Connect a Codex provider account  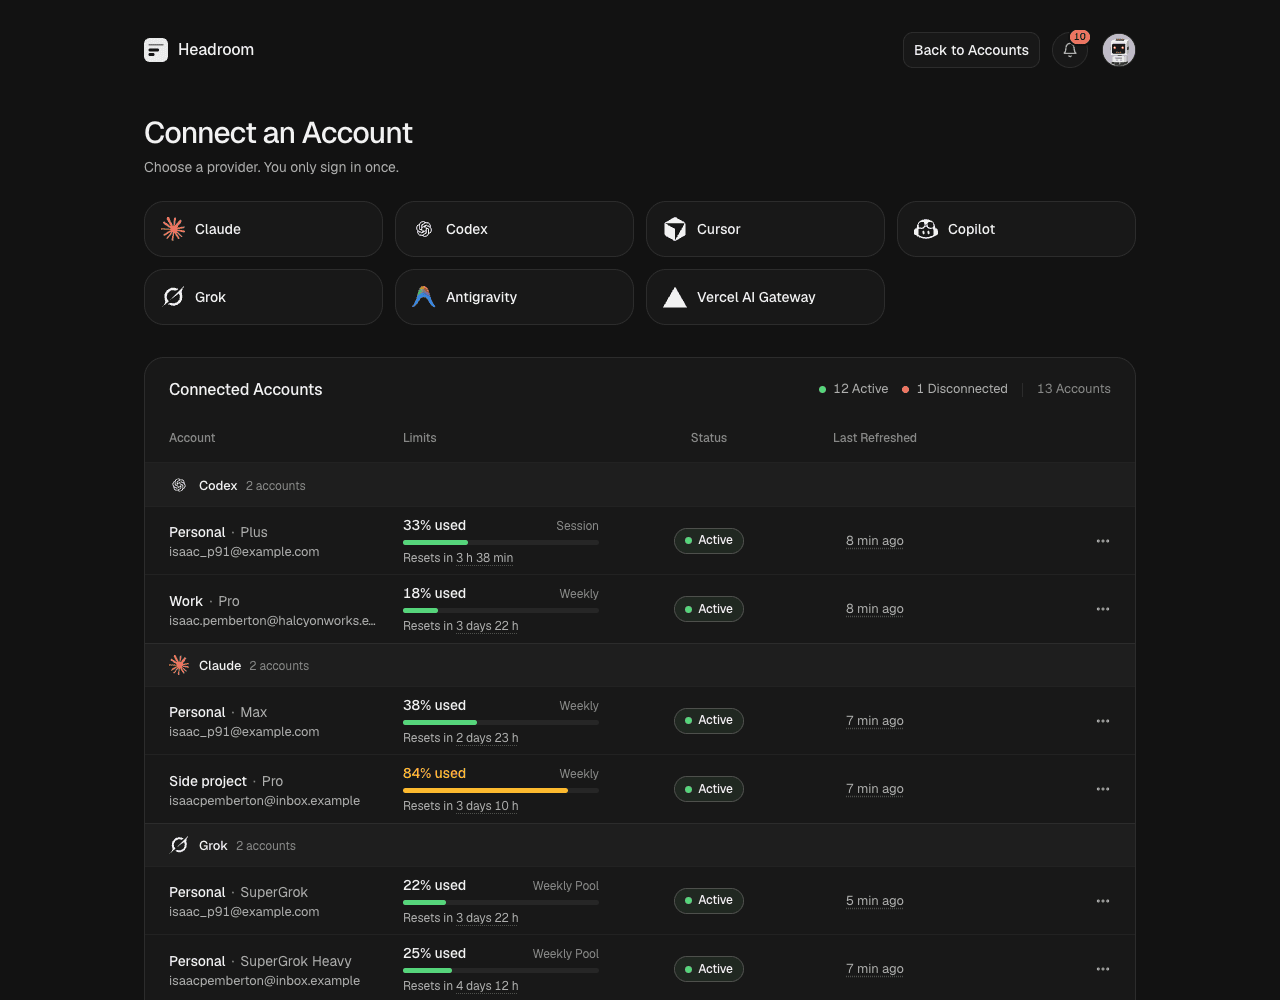click(514, 229)
